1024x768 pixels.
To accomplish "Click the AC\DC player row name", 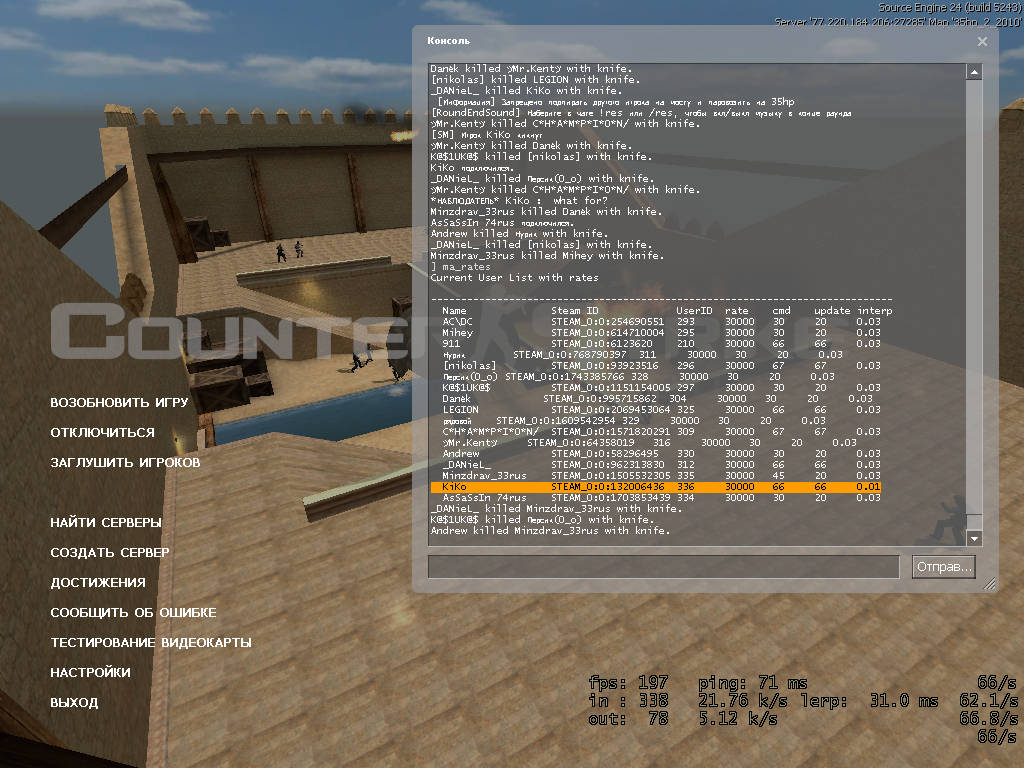I will pyautogui.click(x=457, y=321).
